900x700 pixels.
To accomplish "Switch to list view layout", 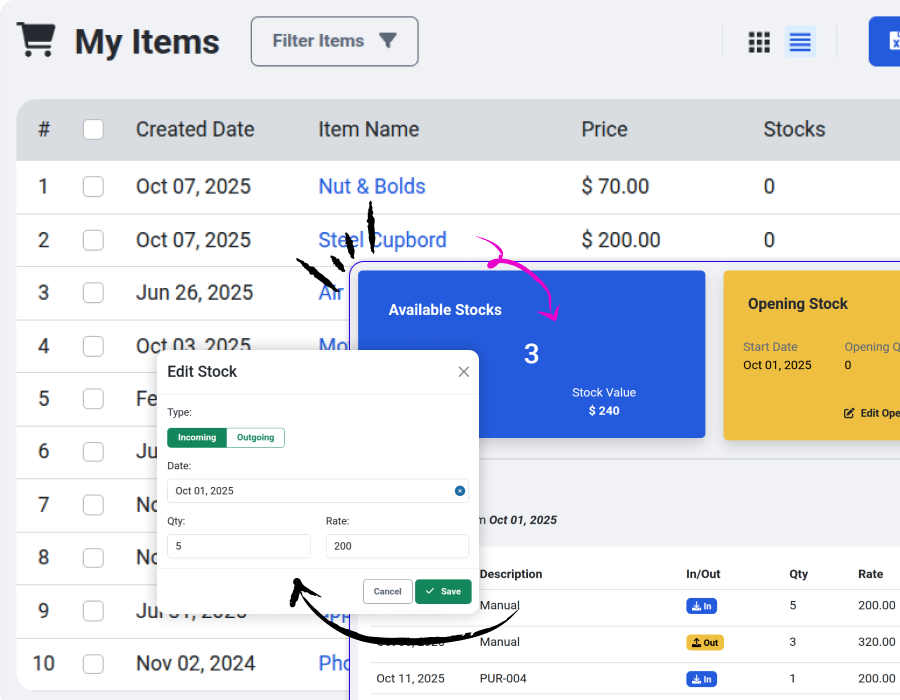I will pos(799,42).
